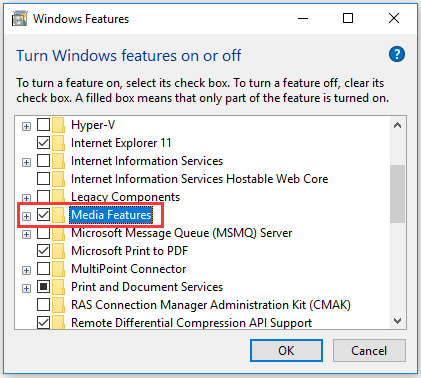Select the Hyper-V folder icon
This screenshot has height=378, width=421.
[x=59, y=125]
